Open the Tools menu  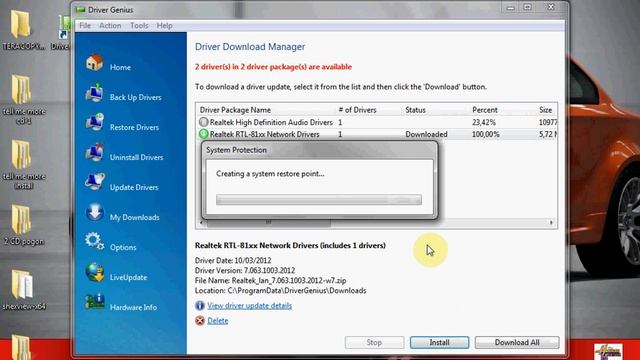(x=139, y=26)
